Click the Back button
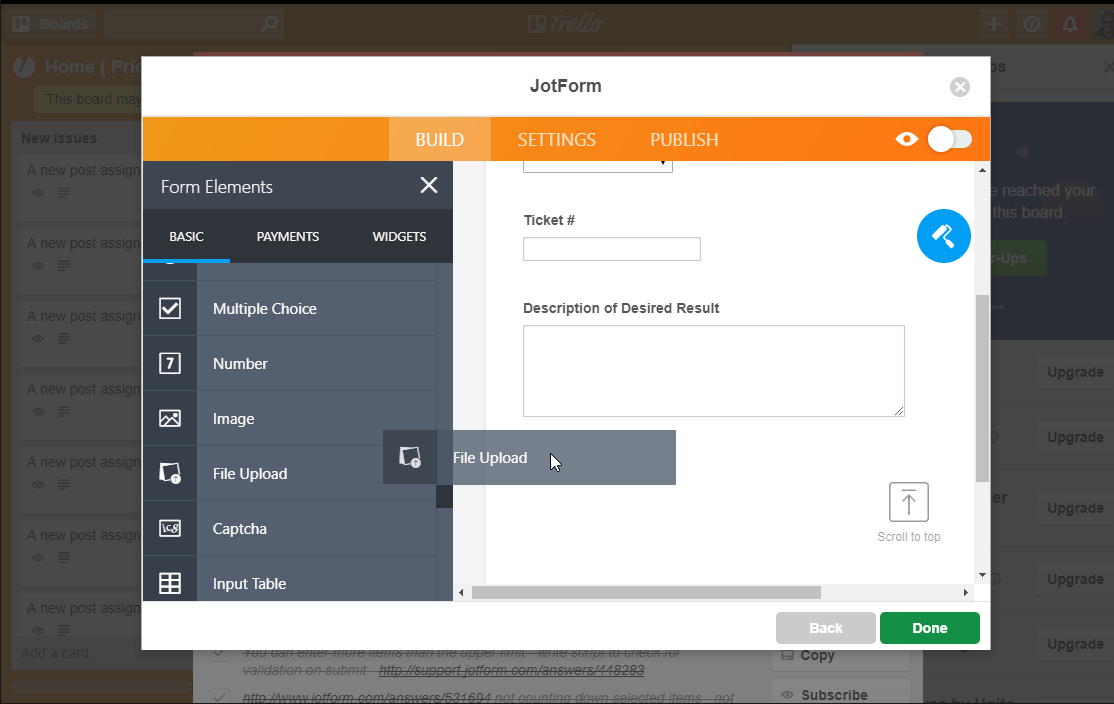 (825, 628)
